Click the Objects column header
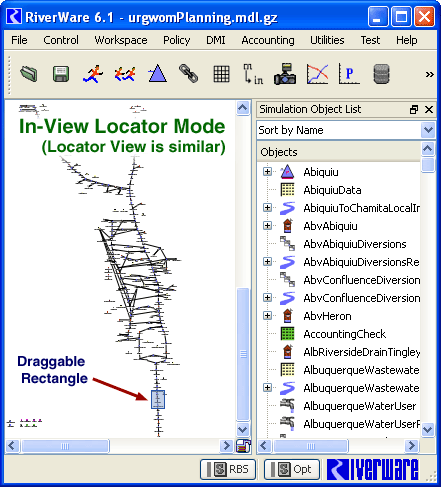Screen dimensions: 441x487 tap(339, 152)
